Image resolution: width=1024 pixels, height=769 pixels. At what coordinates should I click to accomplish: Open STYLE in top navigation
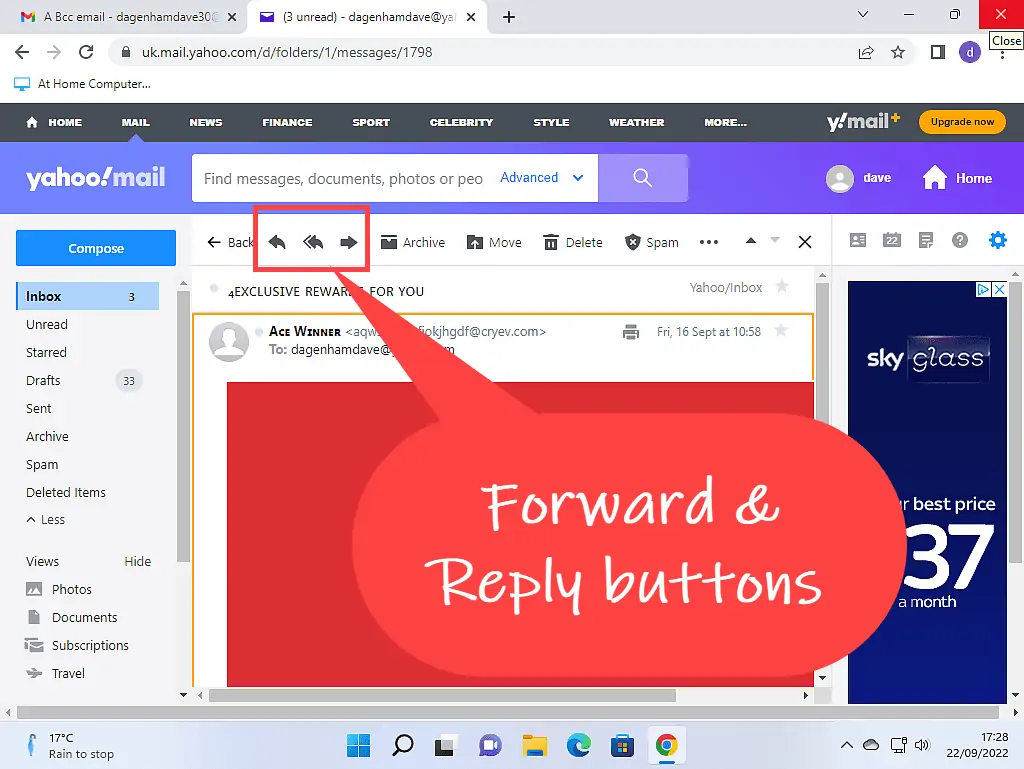click(551, 122)
